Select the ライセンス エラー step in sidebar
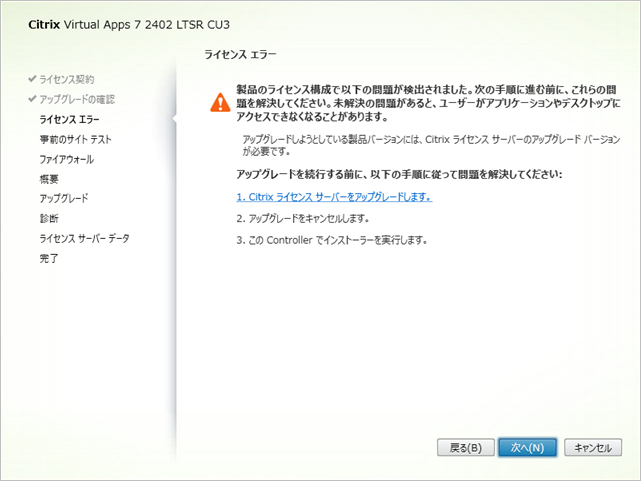Viewport: 641px width, 481px height. tap(71, 119)
